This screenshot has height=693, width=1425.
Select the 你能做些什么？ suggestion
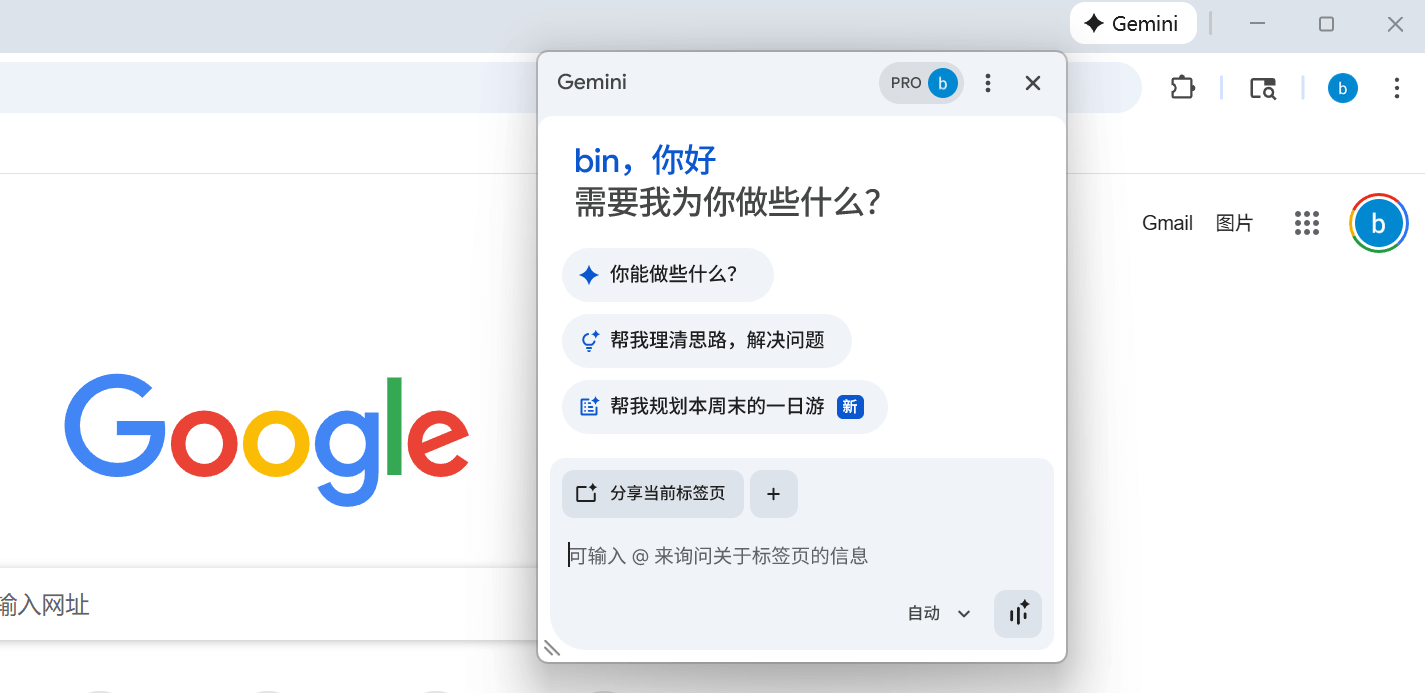pos(667,275)
